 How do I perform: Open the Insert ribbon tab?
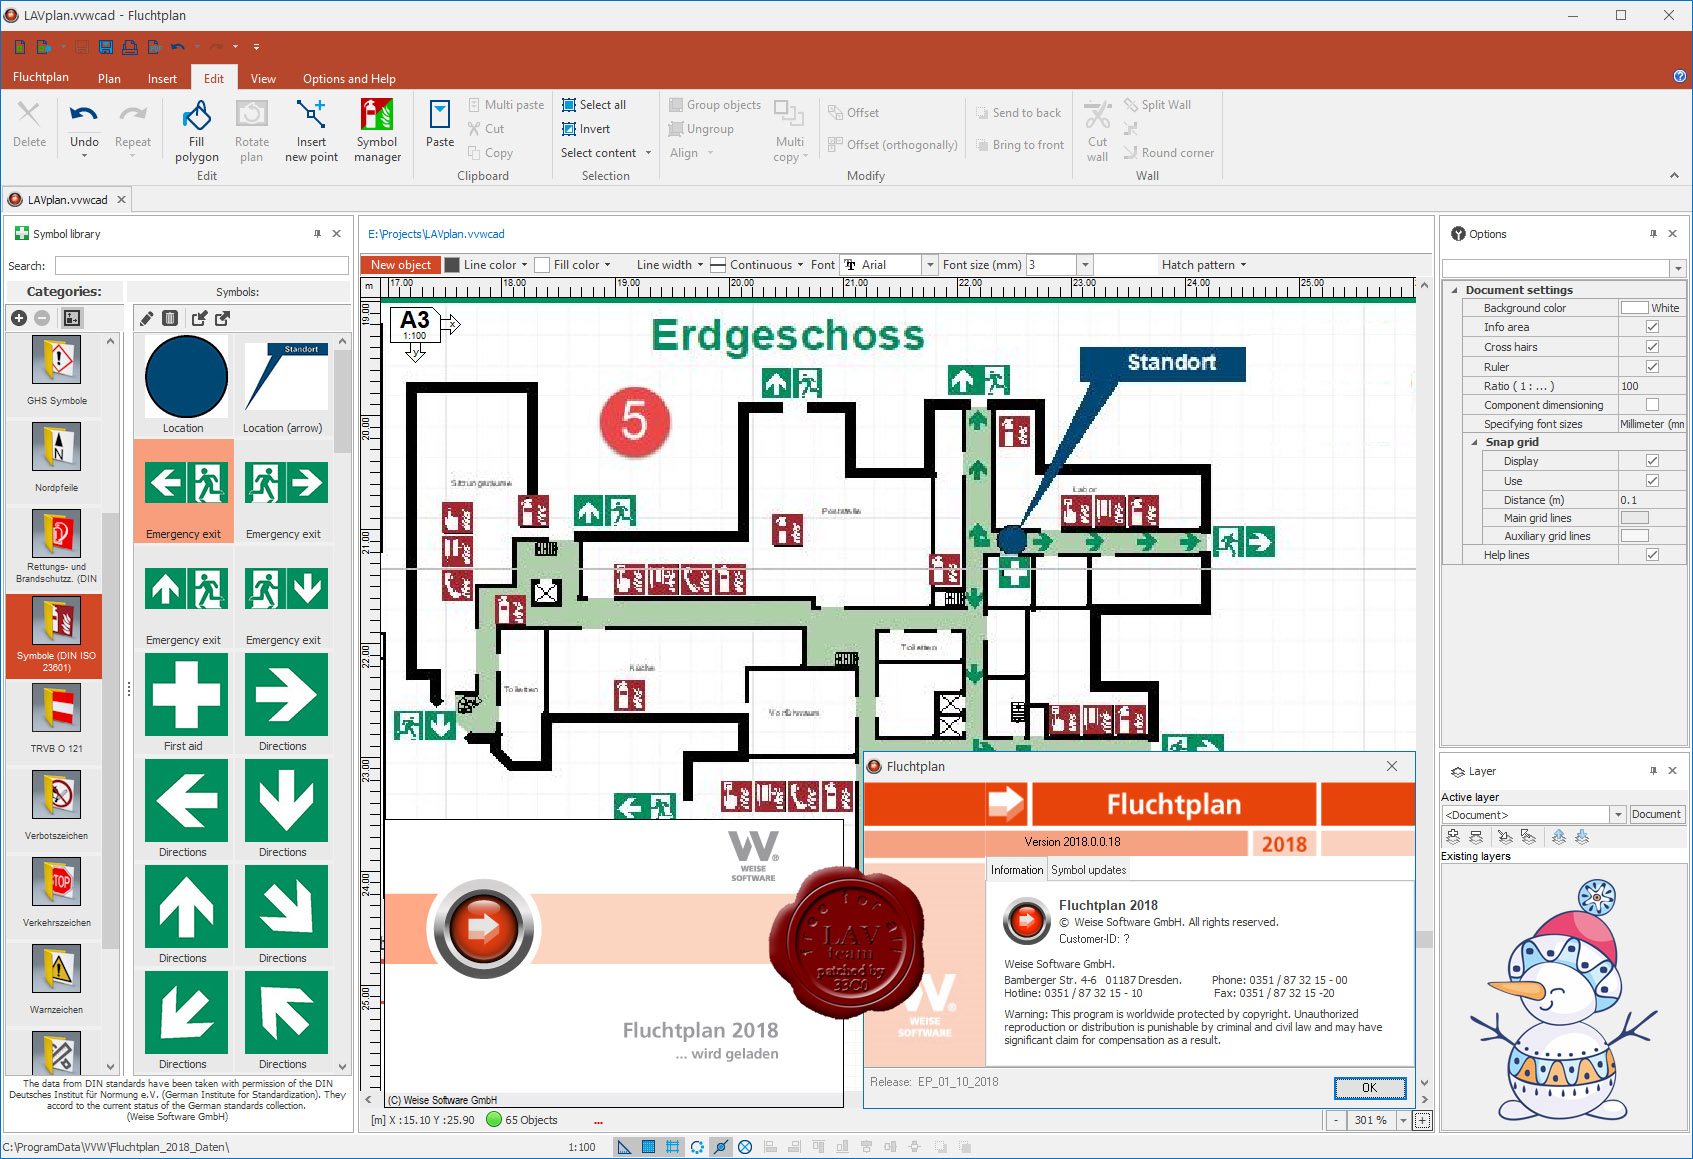162,79
